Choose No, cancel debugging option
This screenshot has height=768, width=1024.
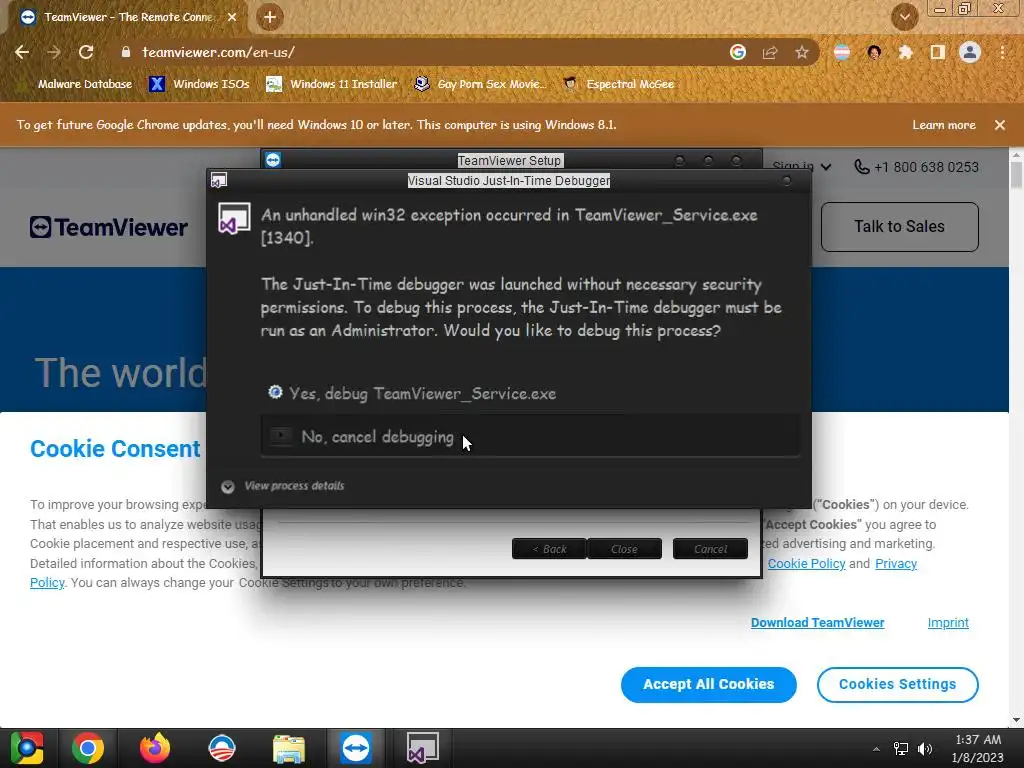tap(530, 436)
